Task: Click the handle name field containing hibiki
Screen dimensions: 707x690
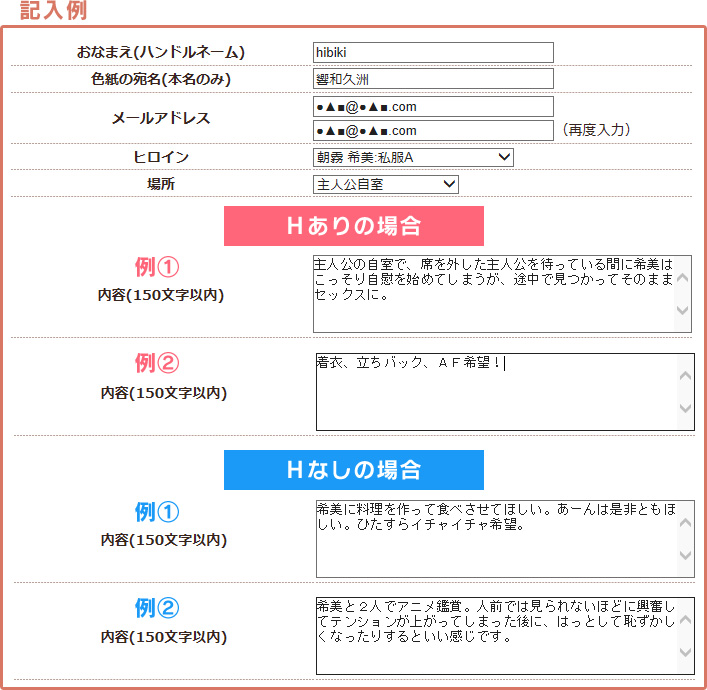Action: click(432, 53)
